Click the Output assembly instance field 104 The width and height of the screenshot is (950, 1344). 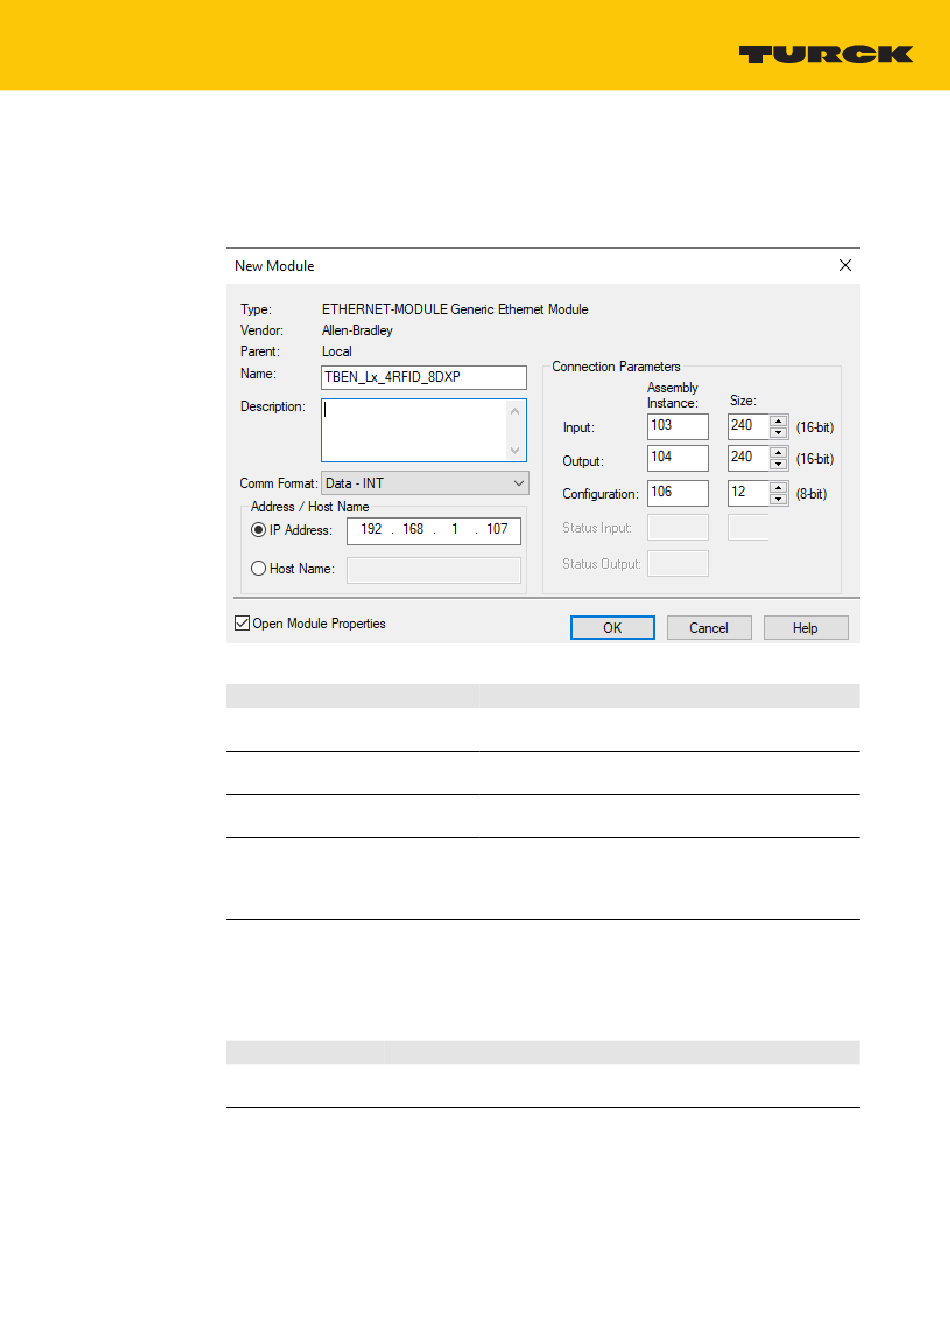pos(678,458)
